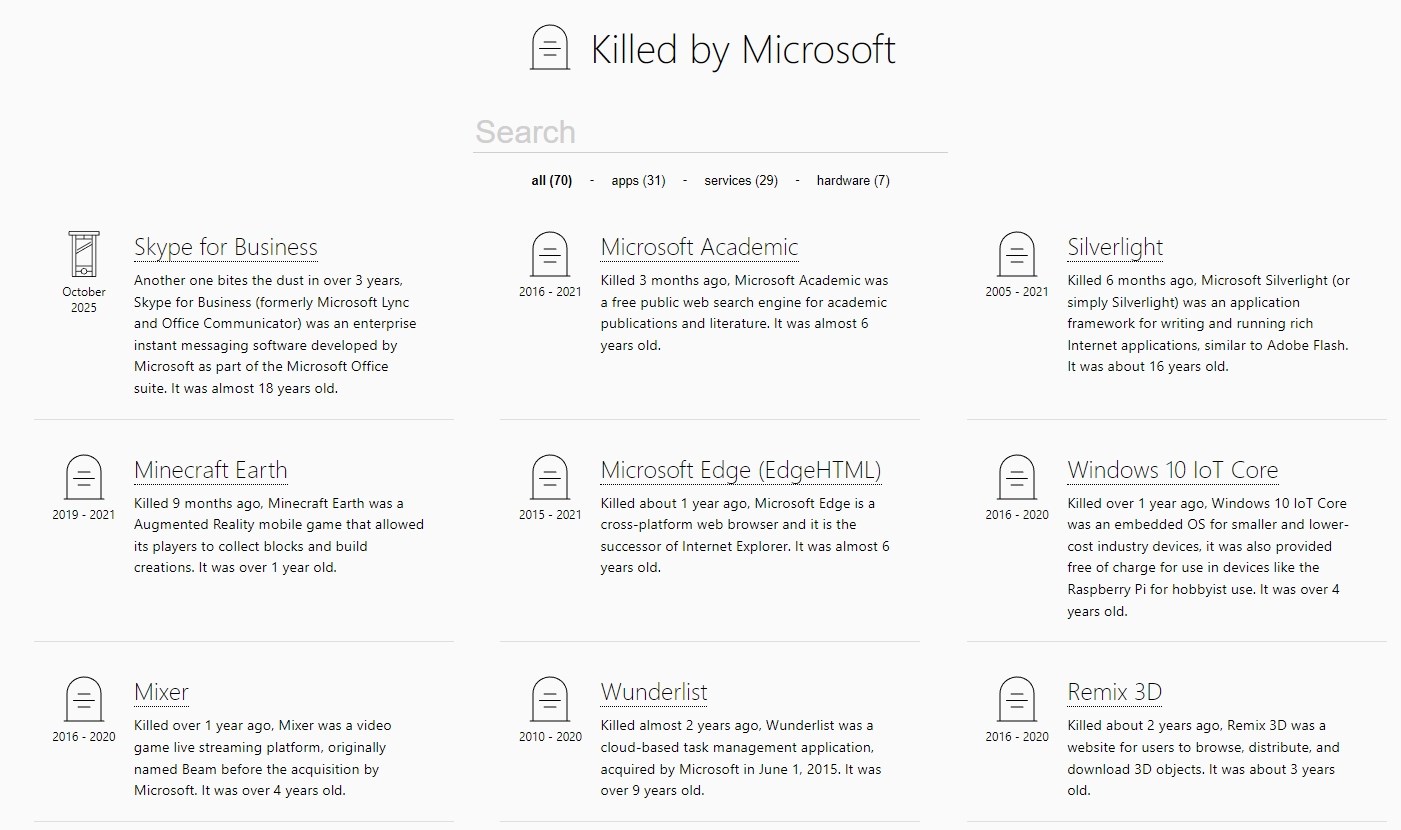Click the Killed by Microsoft page title
Image resolution: width=1401 pixels, height=830 pixels.
tap(743, 50)
